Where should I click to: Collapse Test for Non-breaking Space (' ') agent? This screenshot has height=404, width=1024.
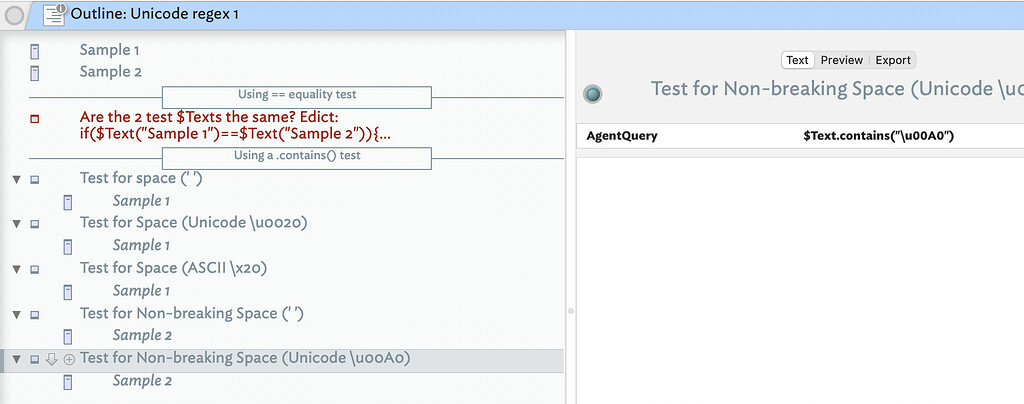(16, 314)
